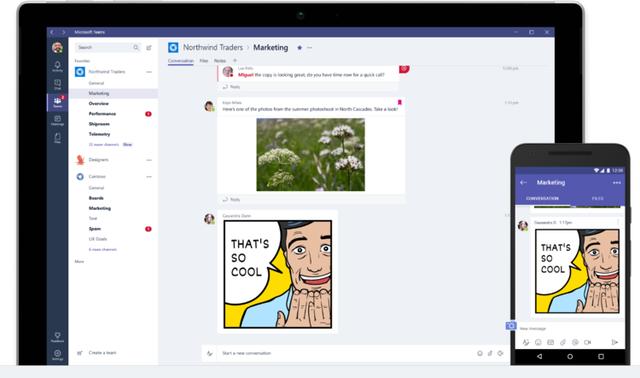Toggle the favorite star for Marketing channel
This screenshot has width=640, height=378.
pos(299,48)
